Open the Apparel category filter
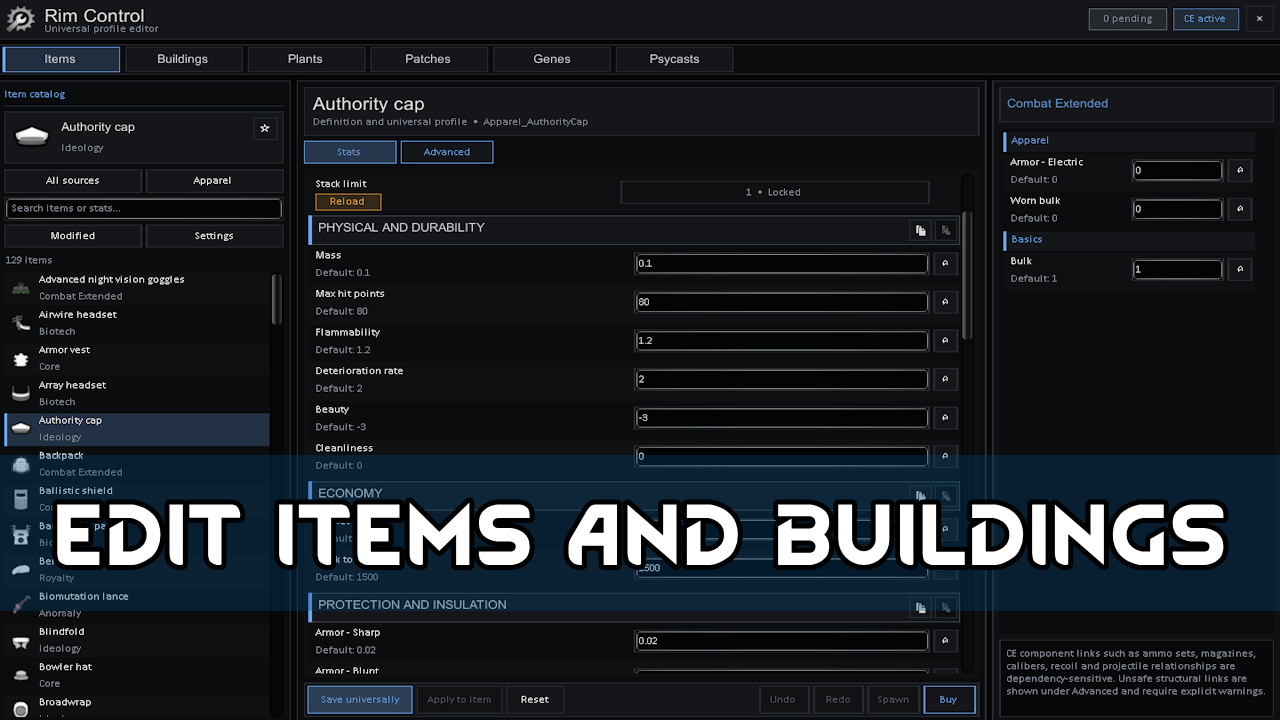1280x720 pixels. pos(213,181)
